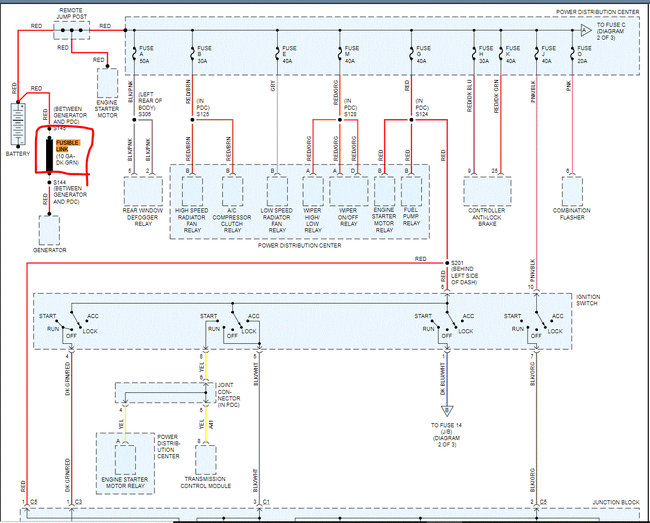Screen dimensions: 650x523
Task: Click the A/C COMPRESSOR CLUTCH RELAY label
Action: coord(232,220)
